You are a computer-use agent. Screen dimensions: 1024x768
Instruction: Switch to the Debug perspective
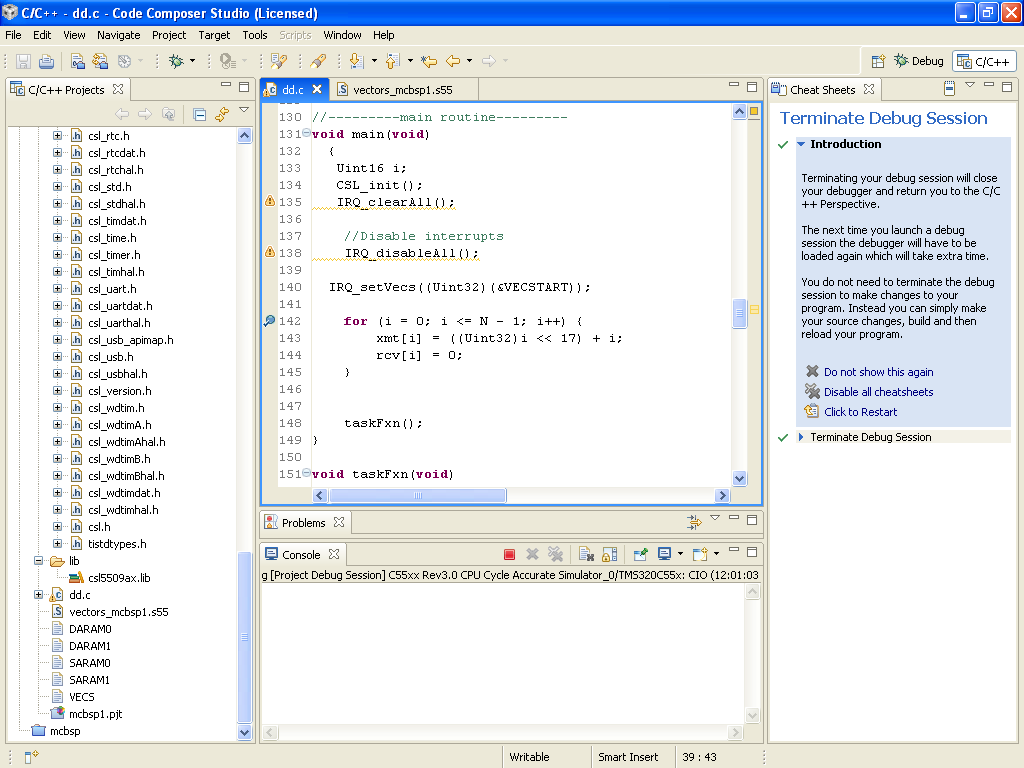918,61
